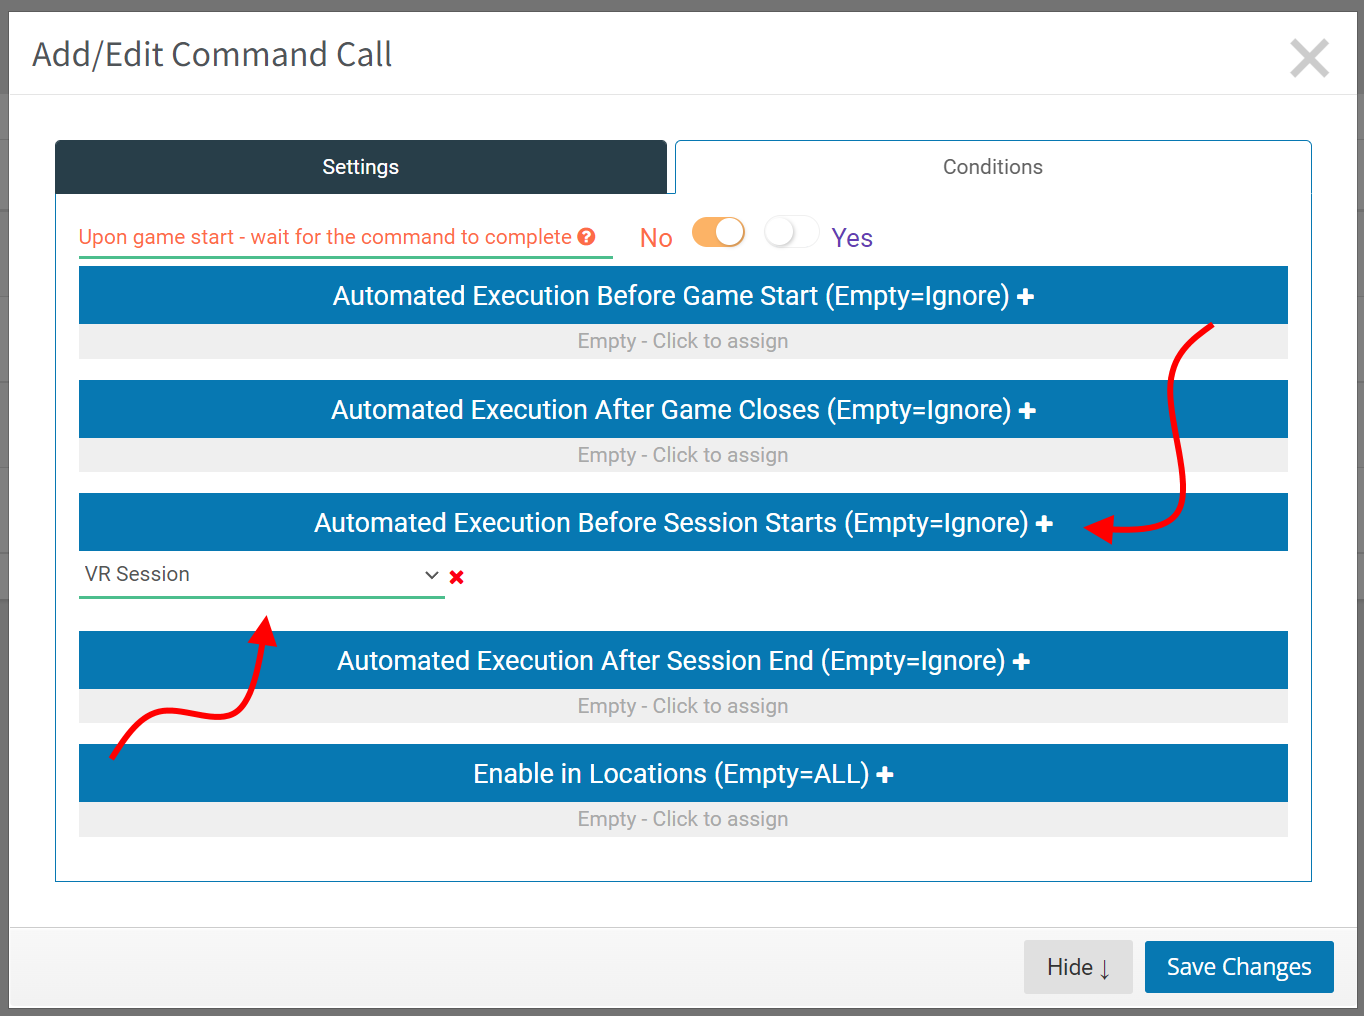Click the 'Upon game start' wait label

click(x=325, y=237)
